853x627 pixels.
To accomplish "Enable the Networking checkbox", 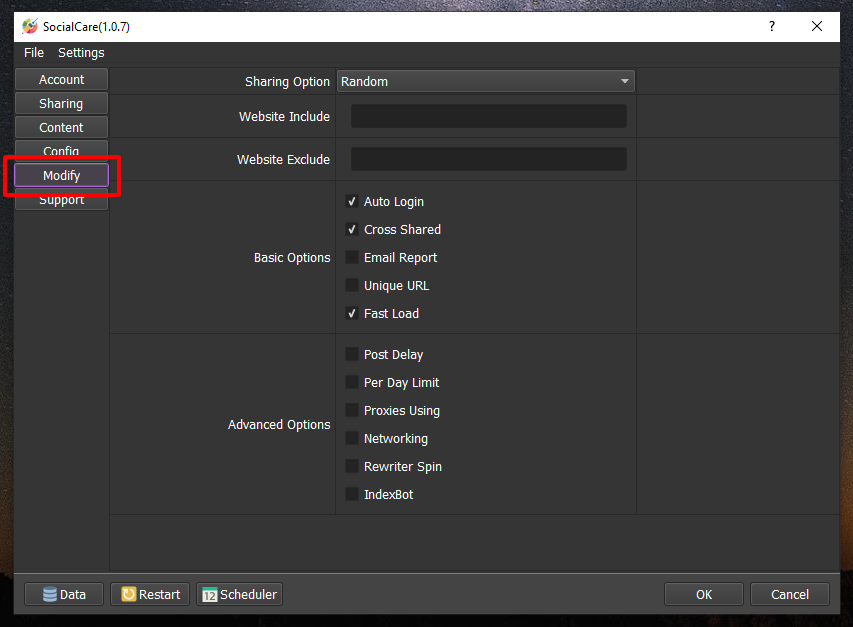I will coord(352,438).
